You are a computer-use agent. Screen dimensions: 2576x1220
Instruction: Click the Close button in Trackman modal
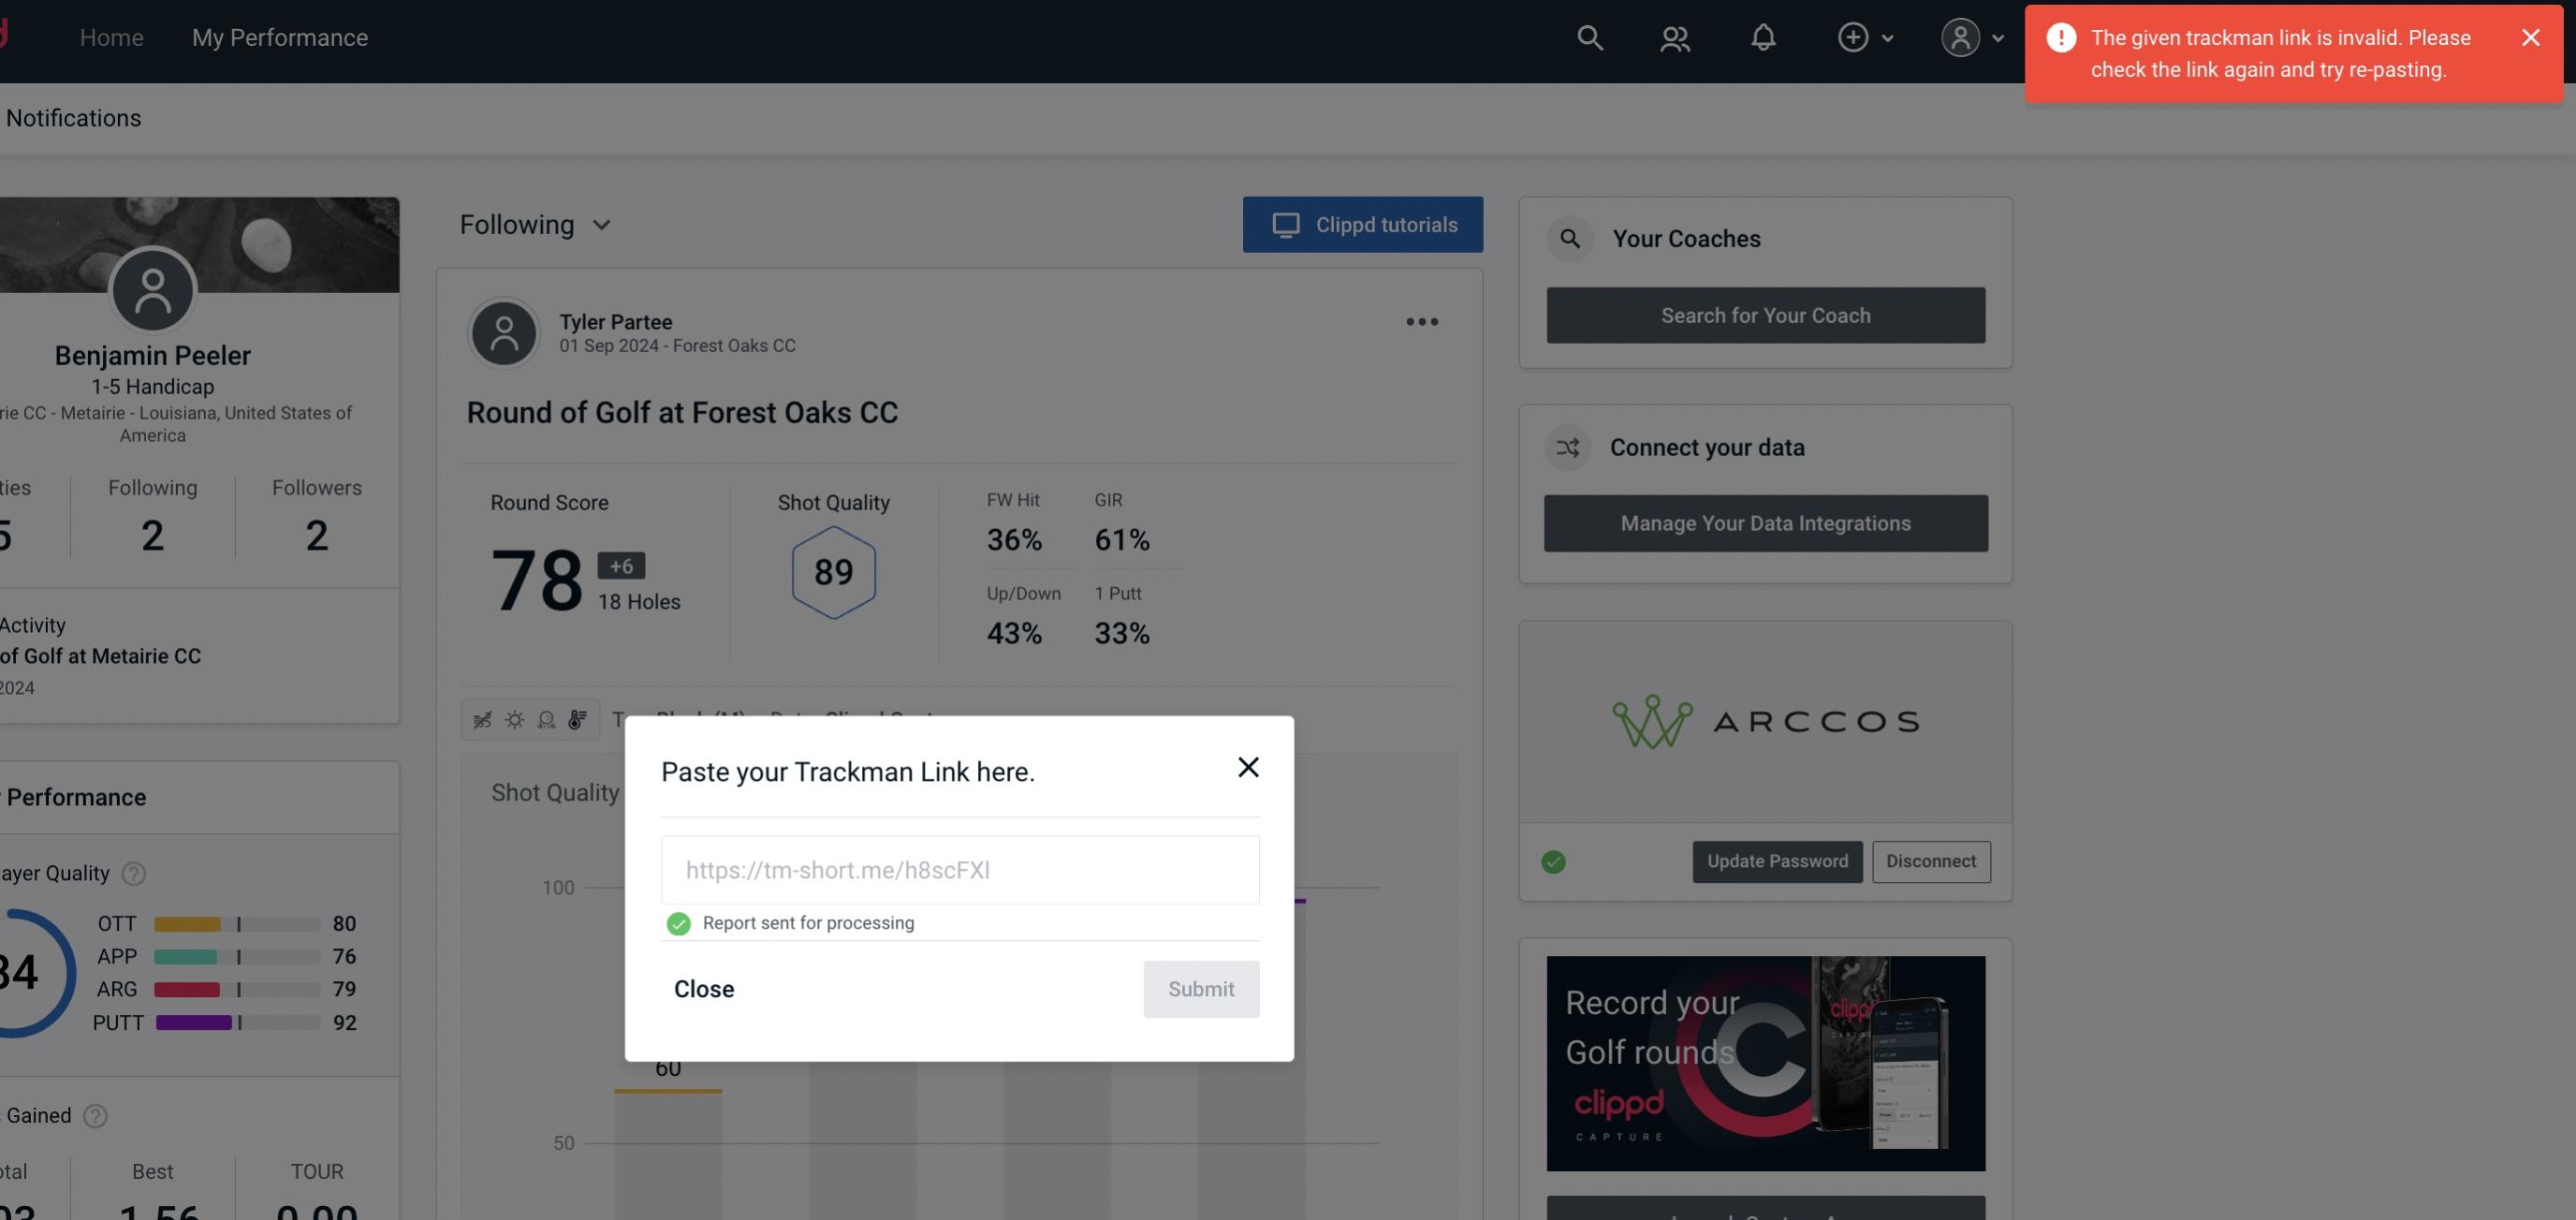[x=703, y=988]
